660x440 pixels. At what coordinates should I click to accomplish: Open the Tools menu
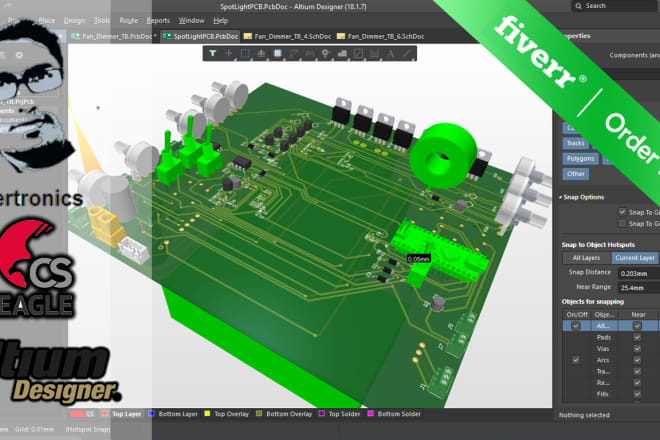click(101, 20)
